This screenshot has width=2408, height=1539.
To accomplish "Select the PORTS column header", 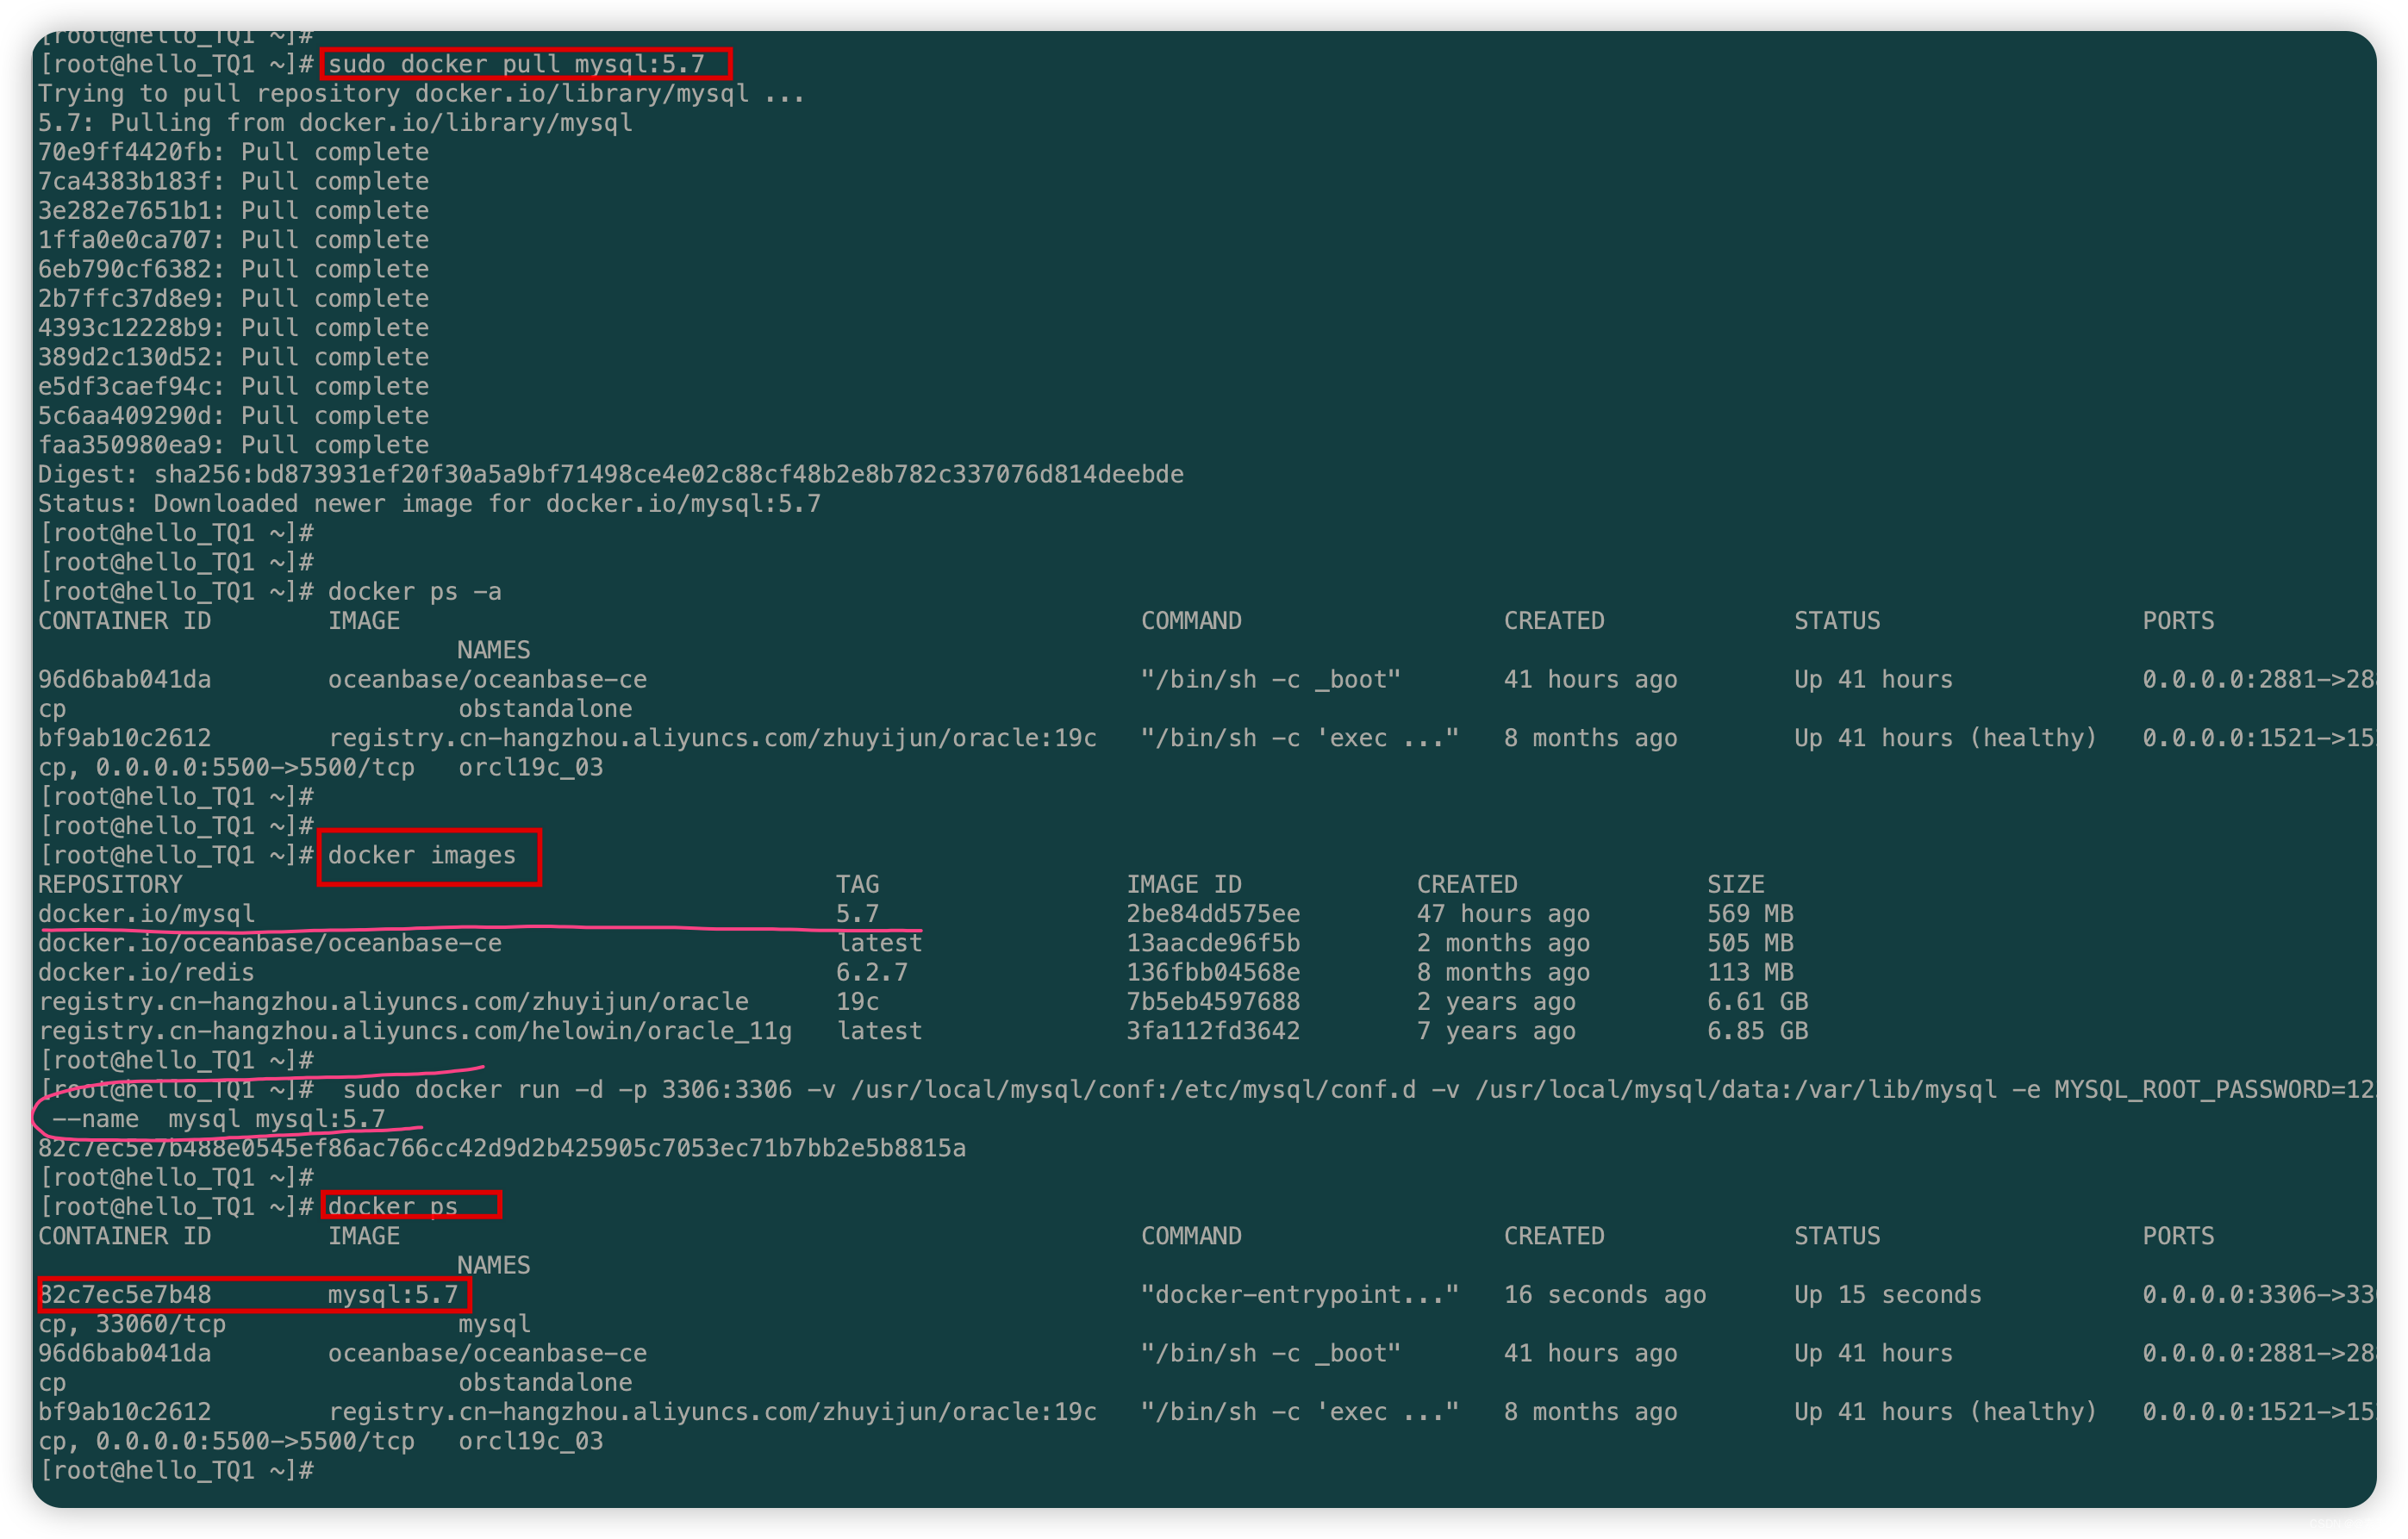I will [2179, 620].
